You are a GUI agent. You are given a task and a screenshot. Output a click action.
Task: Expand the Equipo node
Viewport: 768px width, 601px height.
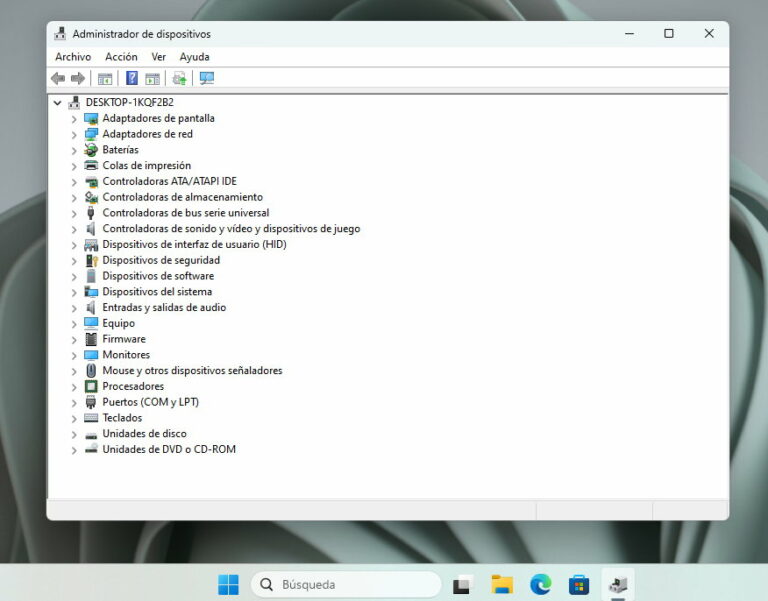74,324
